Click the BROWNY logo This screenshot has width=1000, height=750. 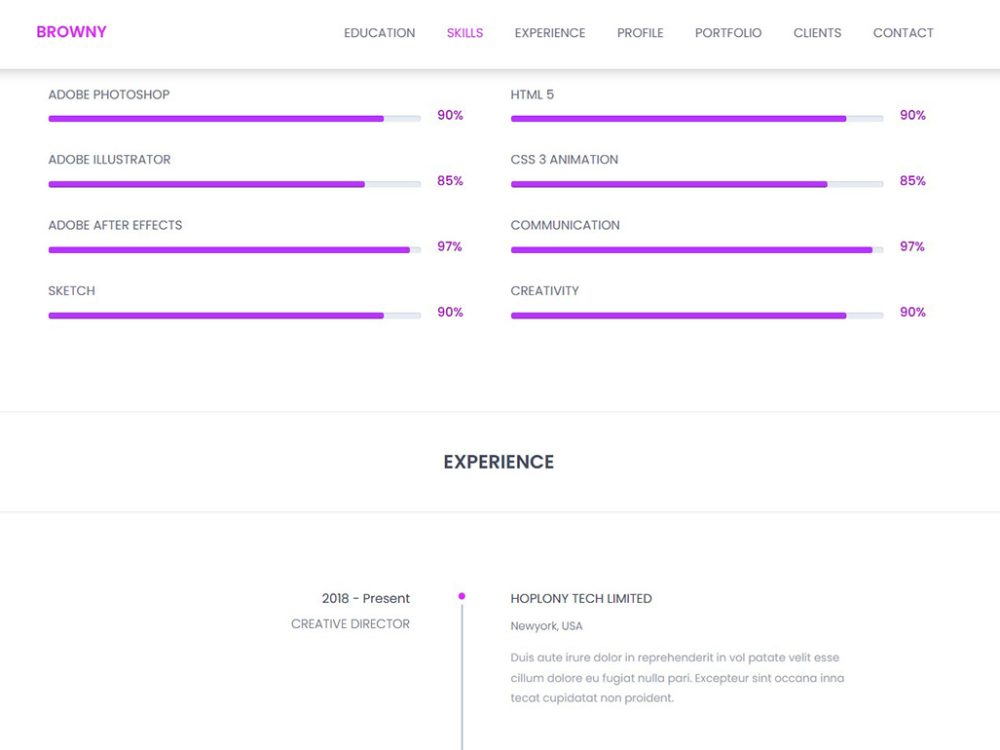click(x=71, y=31)
